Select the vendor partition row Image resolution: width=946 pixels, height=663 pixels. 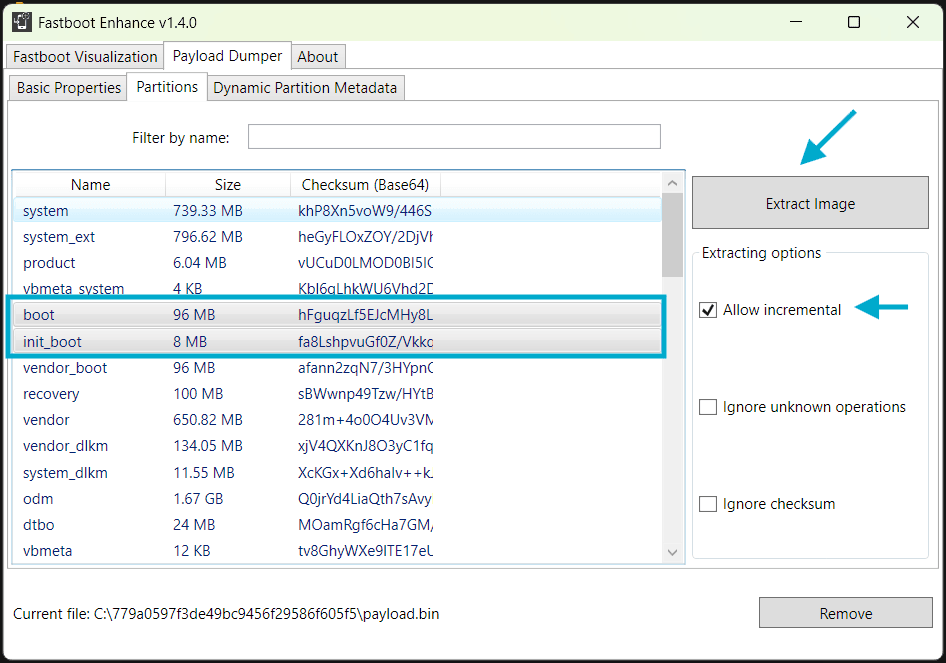tap(338, 419)
